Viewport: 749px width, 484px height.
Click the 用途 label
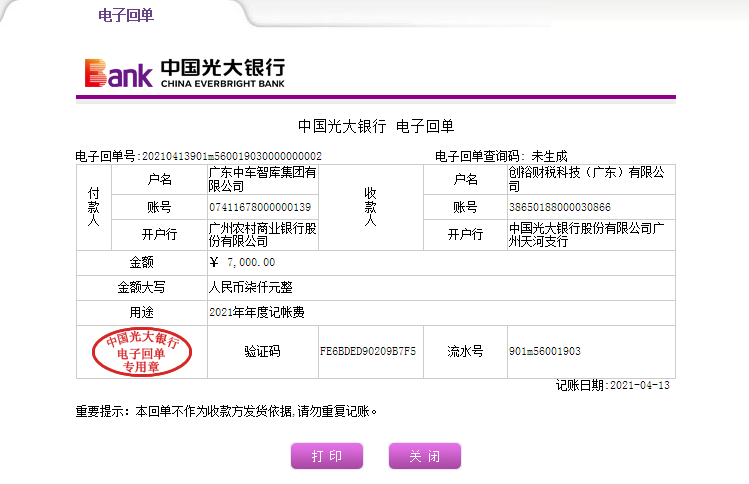click(x=141, y=312)
